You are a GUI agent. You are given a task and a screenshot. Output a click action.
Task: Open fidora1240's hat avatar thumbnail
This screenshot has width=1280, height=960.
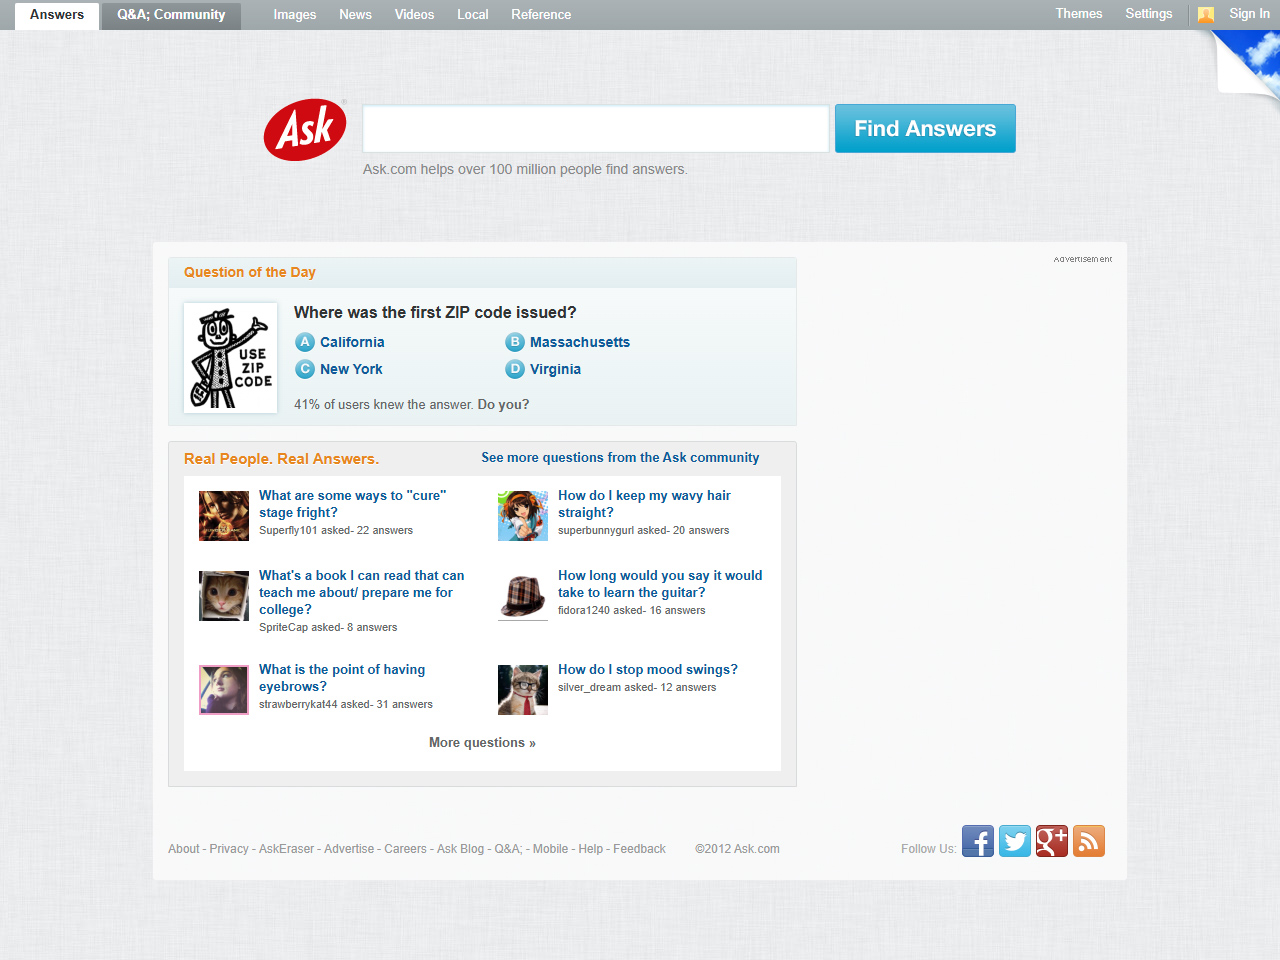tap(523, 596)
